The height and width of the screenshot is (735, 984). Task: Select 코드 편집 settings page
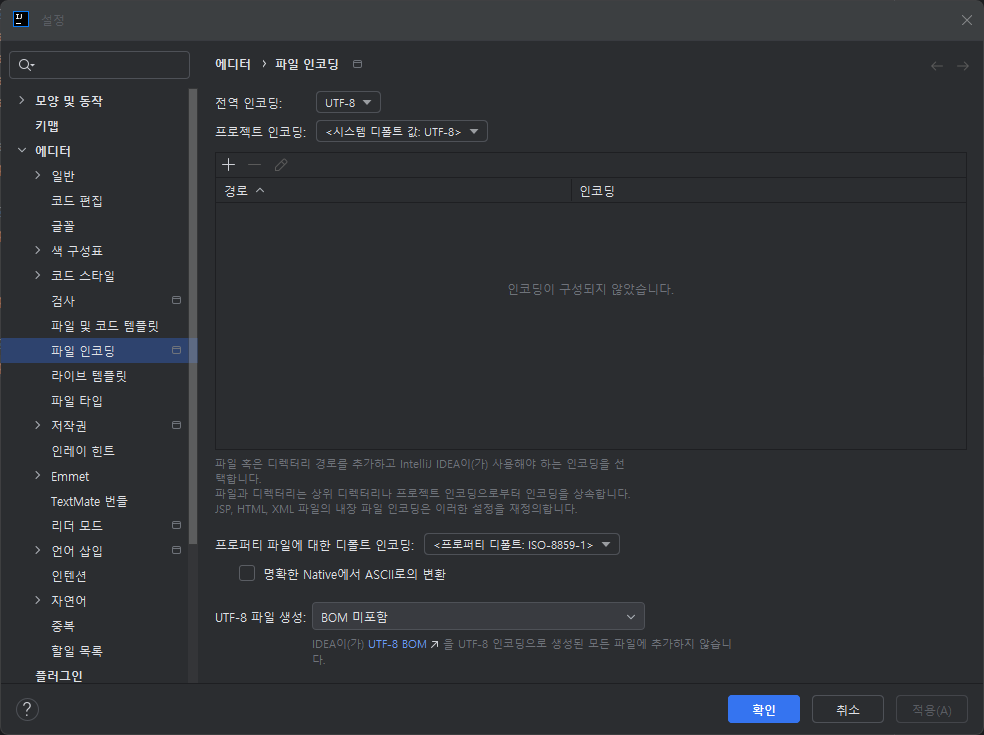[x=77, y=201]
